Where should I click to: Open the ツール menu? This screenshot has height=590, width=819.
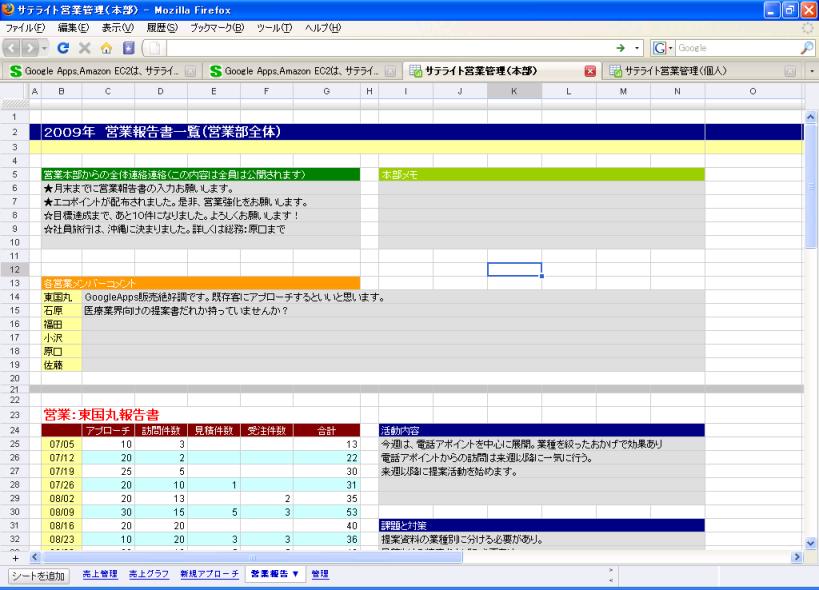click(x=274, y=27)
